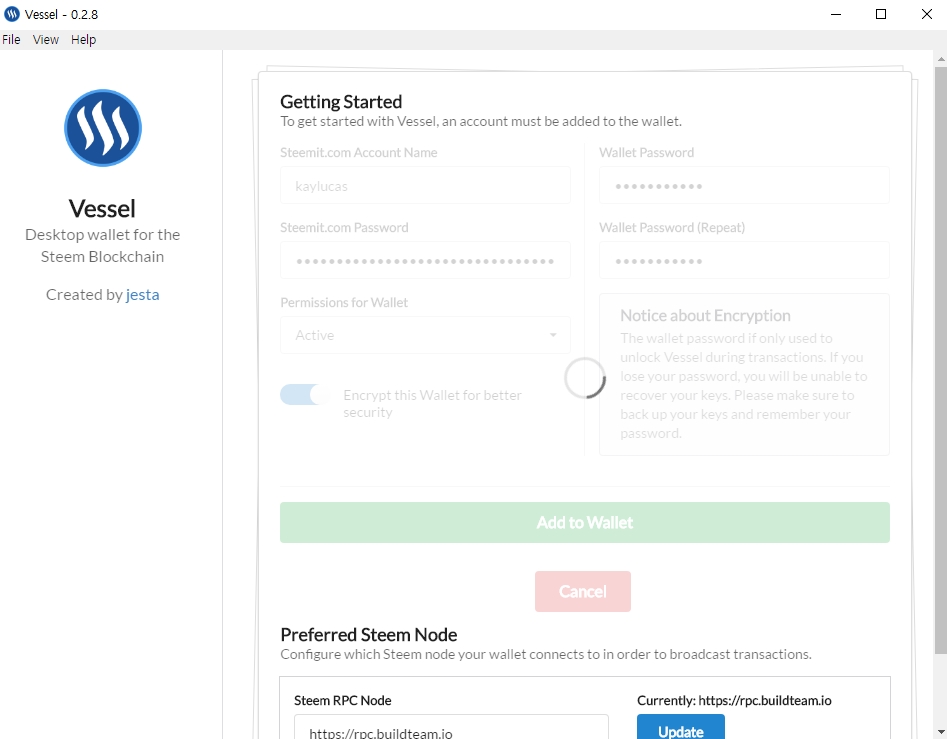Click the loading spinner indicator
The image size is (947, 739).
(585, 378)
